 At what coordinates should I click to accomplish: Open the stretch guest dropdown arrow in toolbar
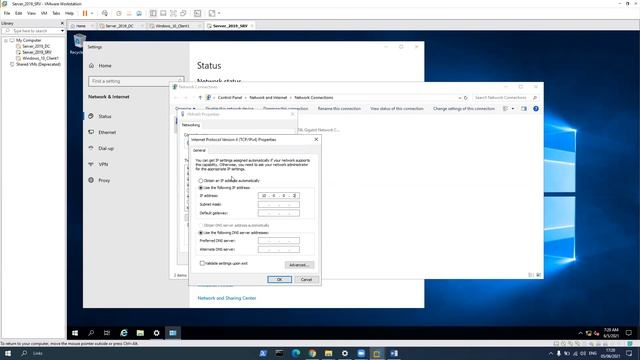[219, 13]
